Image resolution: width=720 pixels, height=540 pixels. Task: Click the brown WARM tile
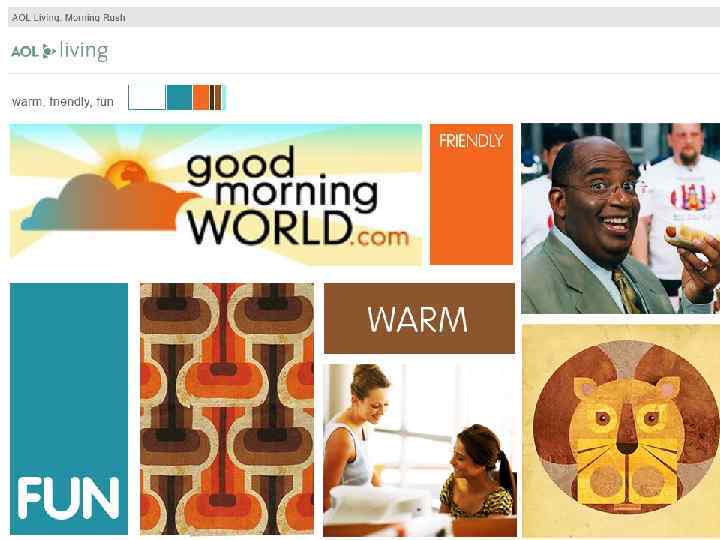pos(419,319)
